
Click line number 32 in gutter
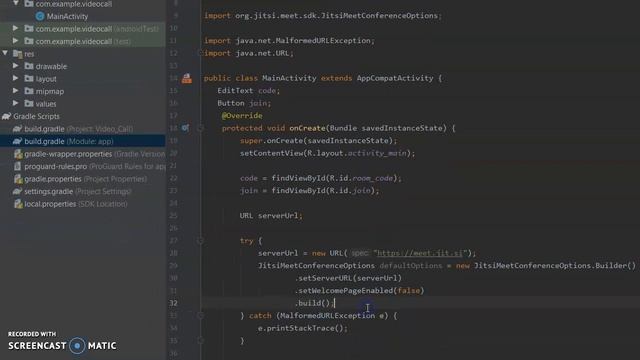(173, 303)
